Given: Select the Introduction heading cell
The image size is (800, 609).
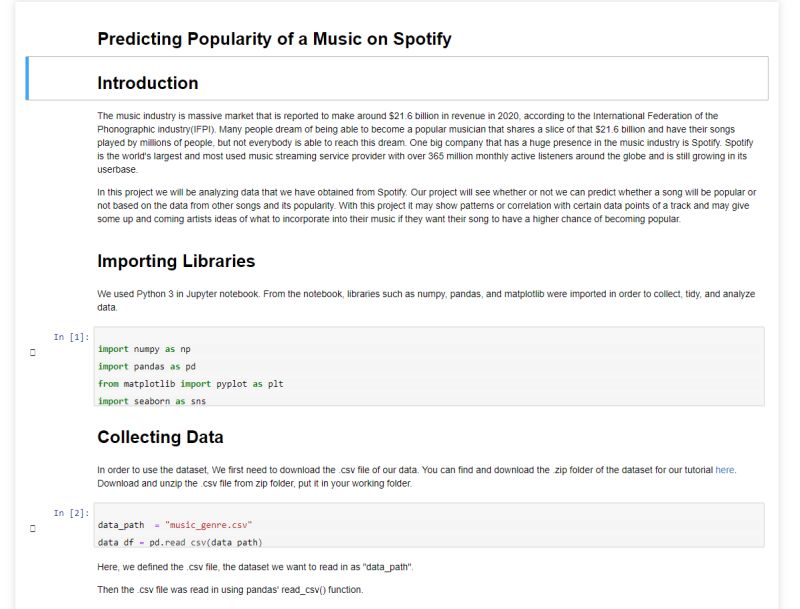Looking at the screenshot, I should 148,83.
